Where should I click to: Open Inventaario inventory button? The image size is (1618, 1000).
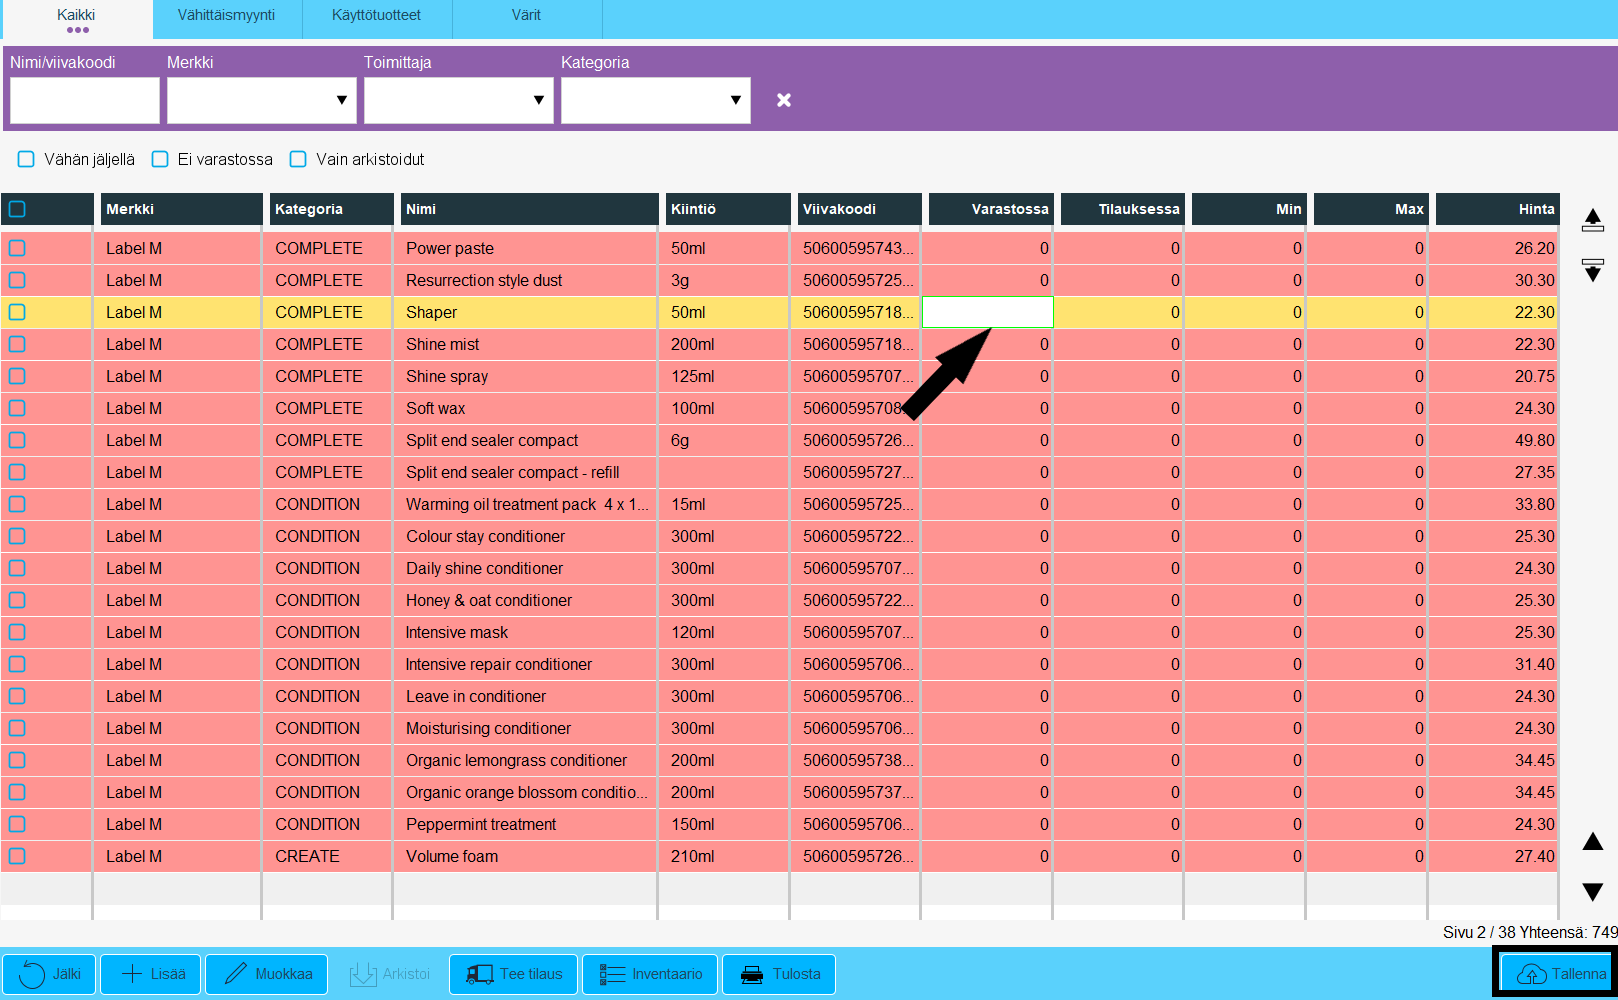coord(650,974)
